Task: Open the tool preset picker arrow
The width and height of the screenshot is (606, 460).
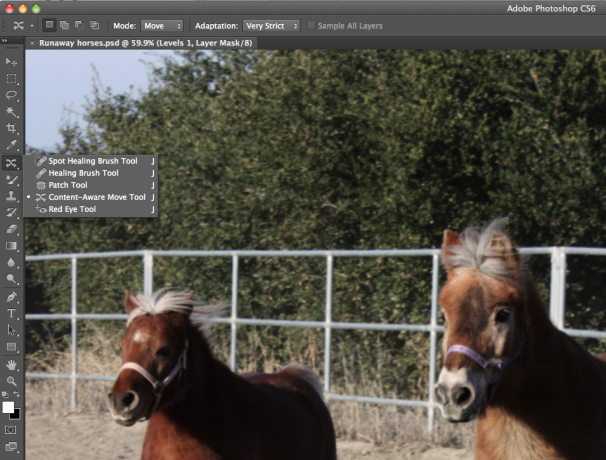Action: pyautogui.click(x=33, y=24)
